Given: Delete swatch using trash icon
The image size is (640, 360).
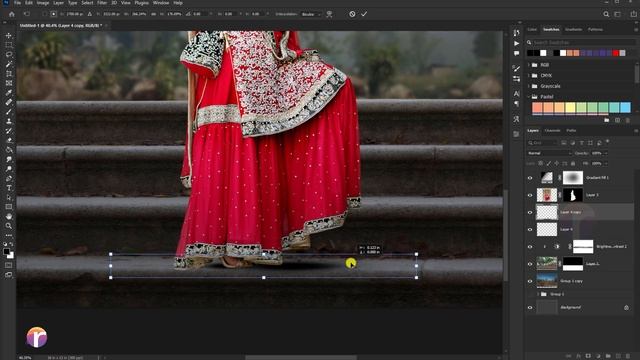Looking at the screenshot, I should (x=628, y=120).
